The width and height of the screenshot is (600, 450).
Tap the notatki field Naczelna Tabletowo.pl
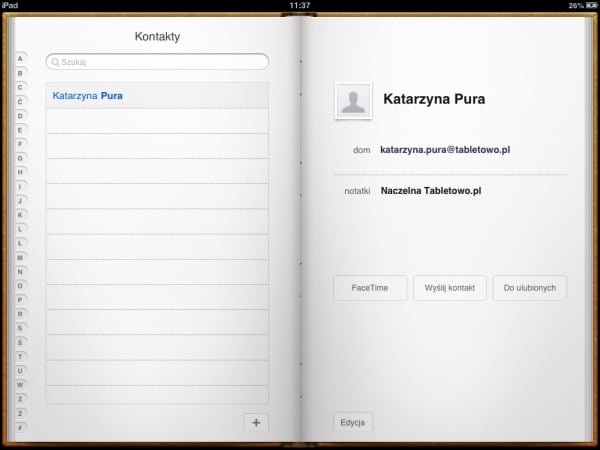(432, 190)
